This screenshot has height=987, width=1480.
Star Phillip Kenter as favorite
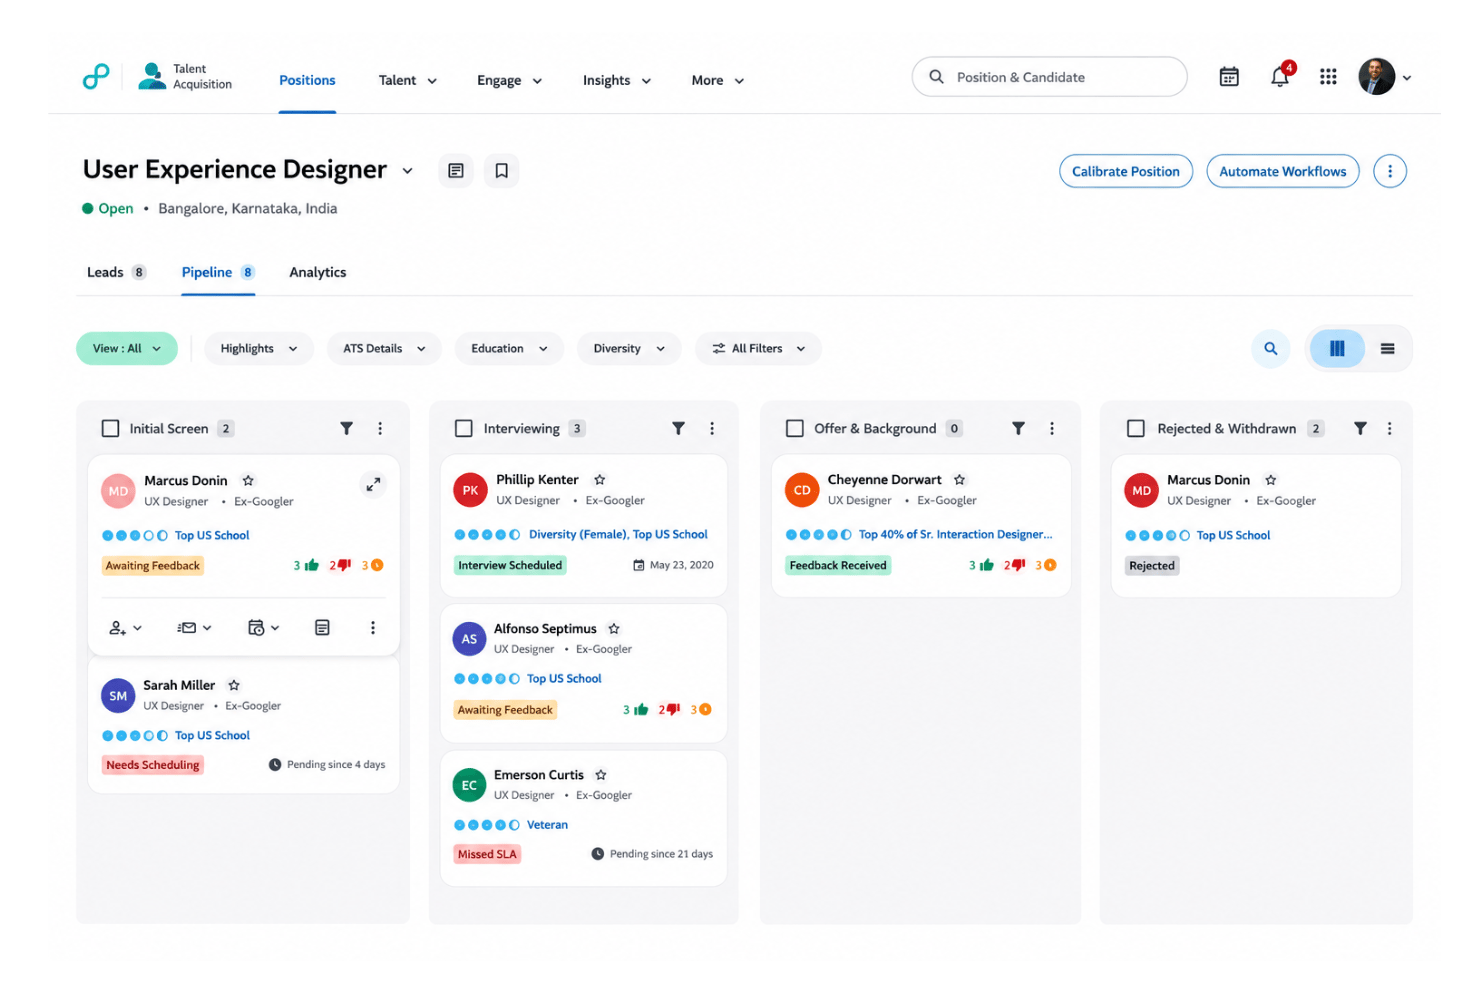(x=600, y=480)
